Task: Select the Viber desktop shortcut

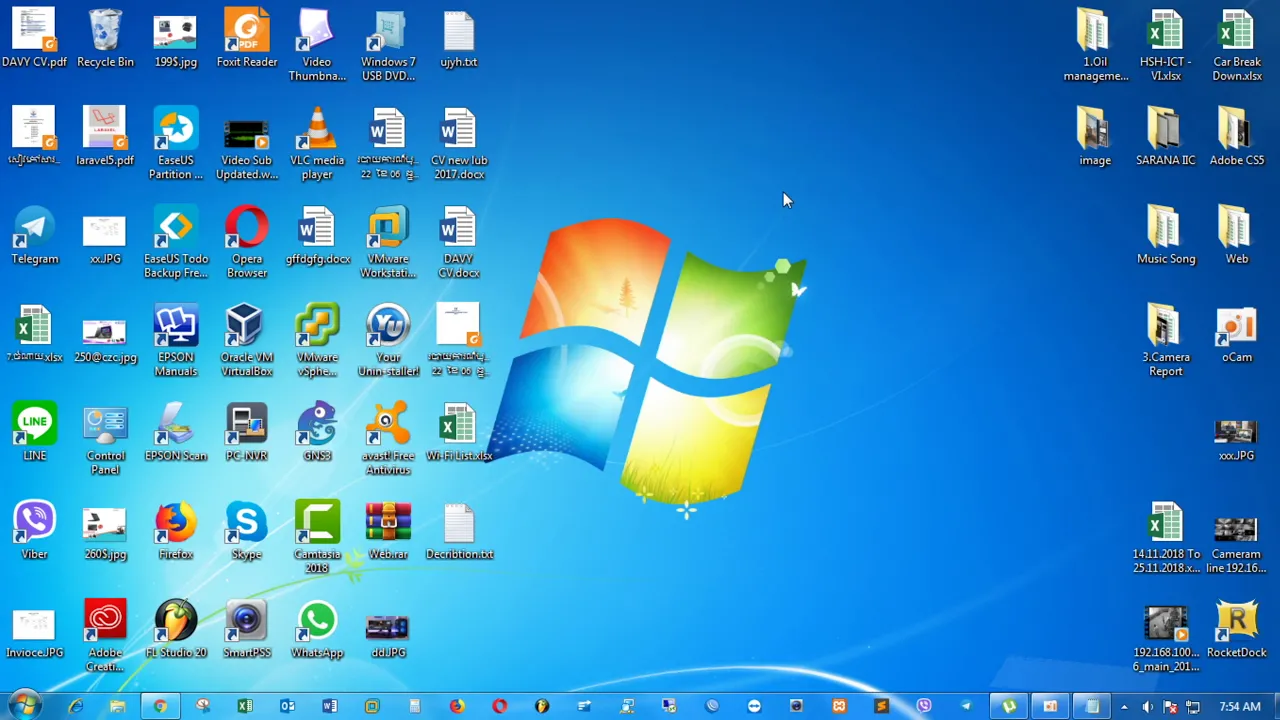Action: tap(35, 530)
